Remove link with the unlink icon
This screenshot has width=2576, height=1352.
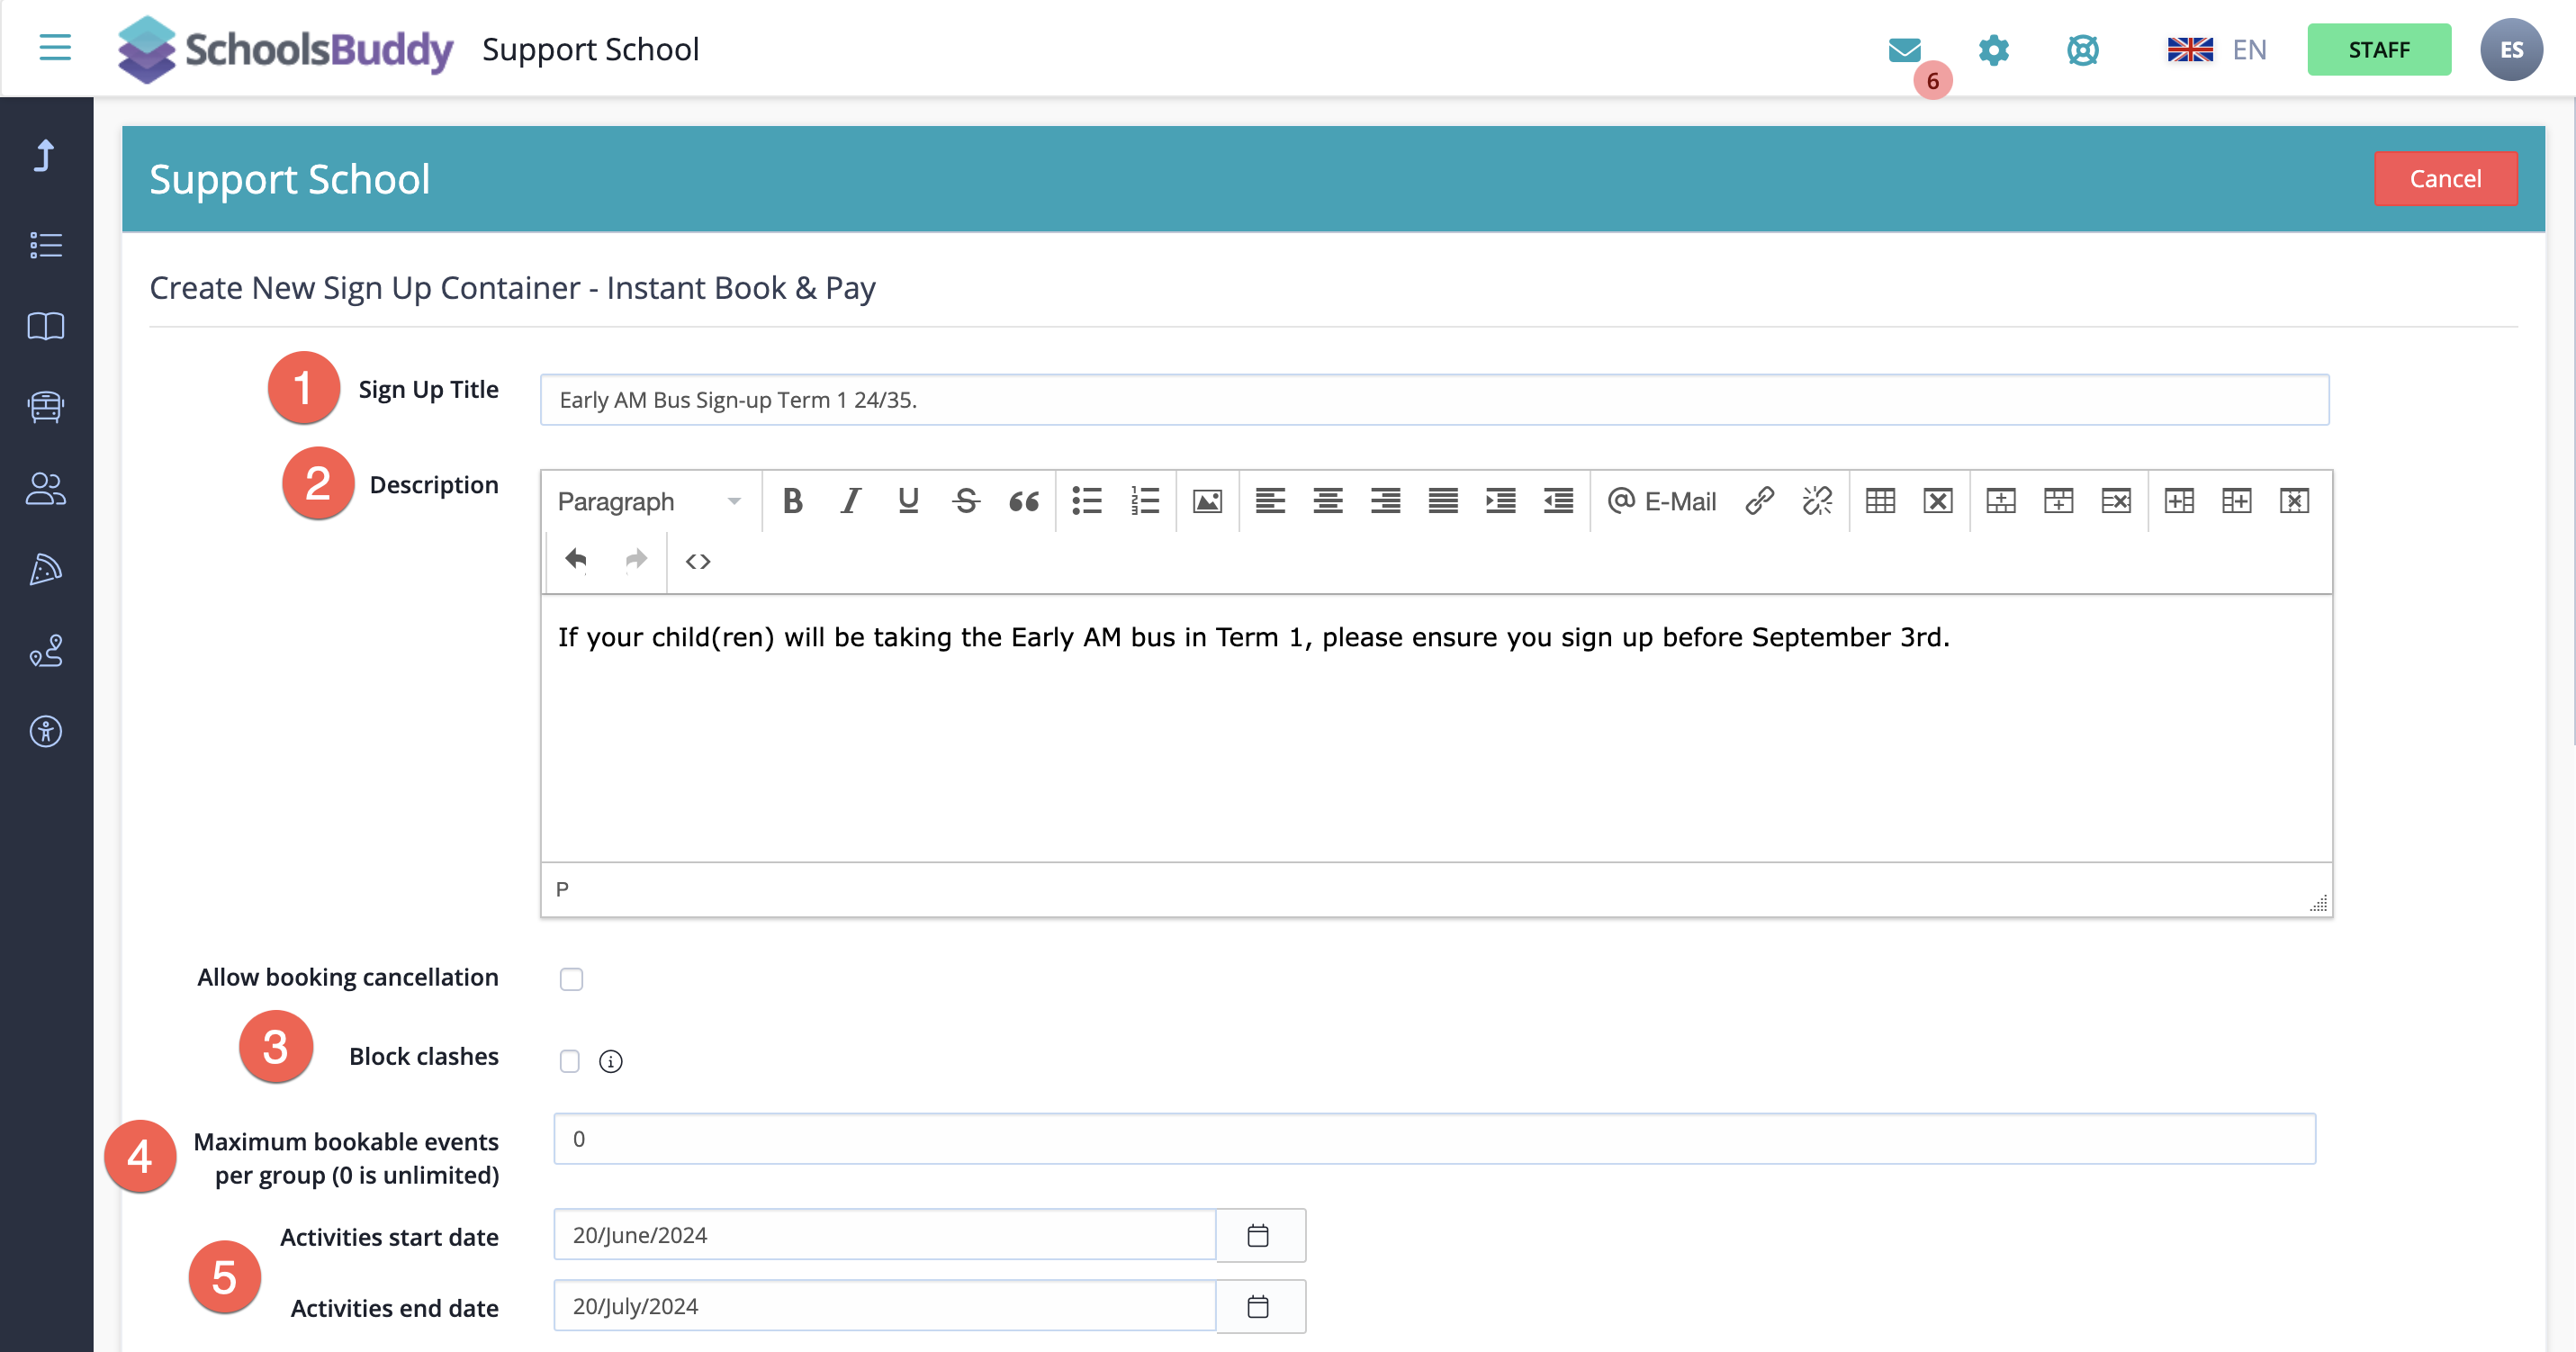click(x=1817, y=502)
